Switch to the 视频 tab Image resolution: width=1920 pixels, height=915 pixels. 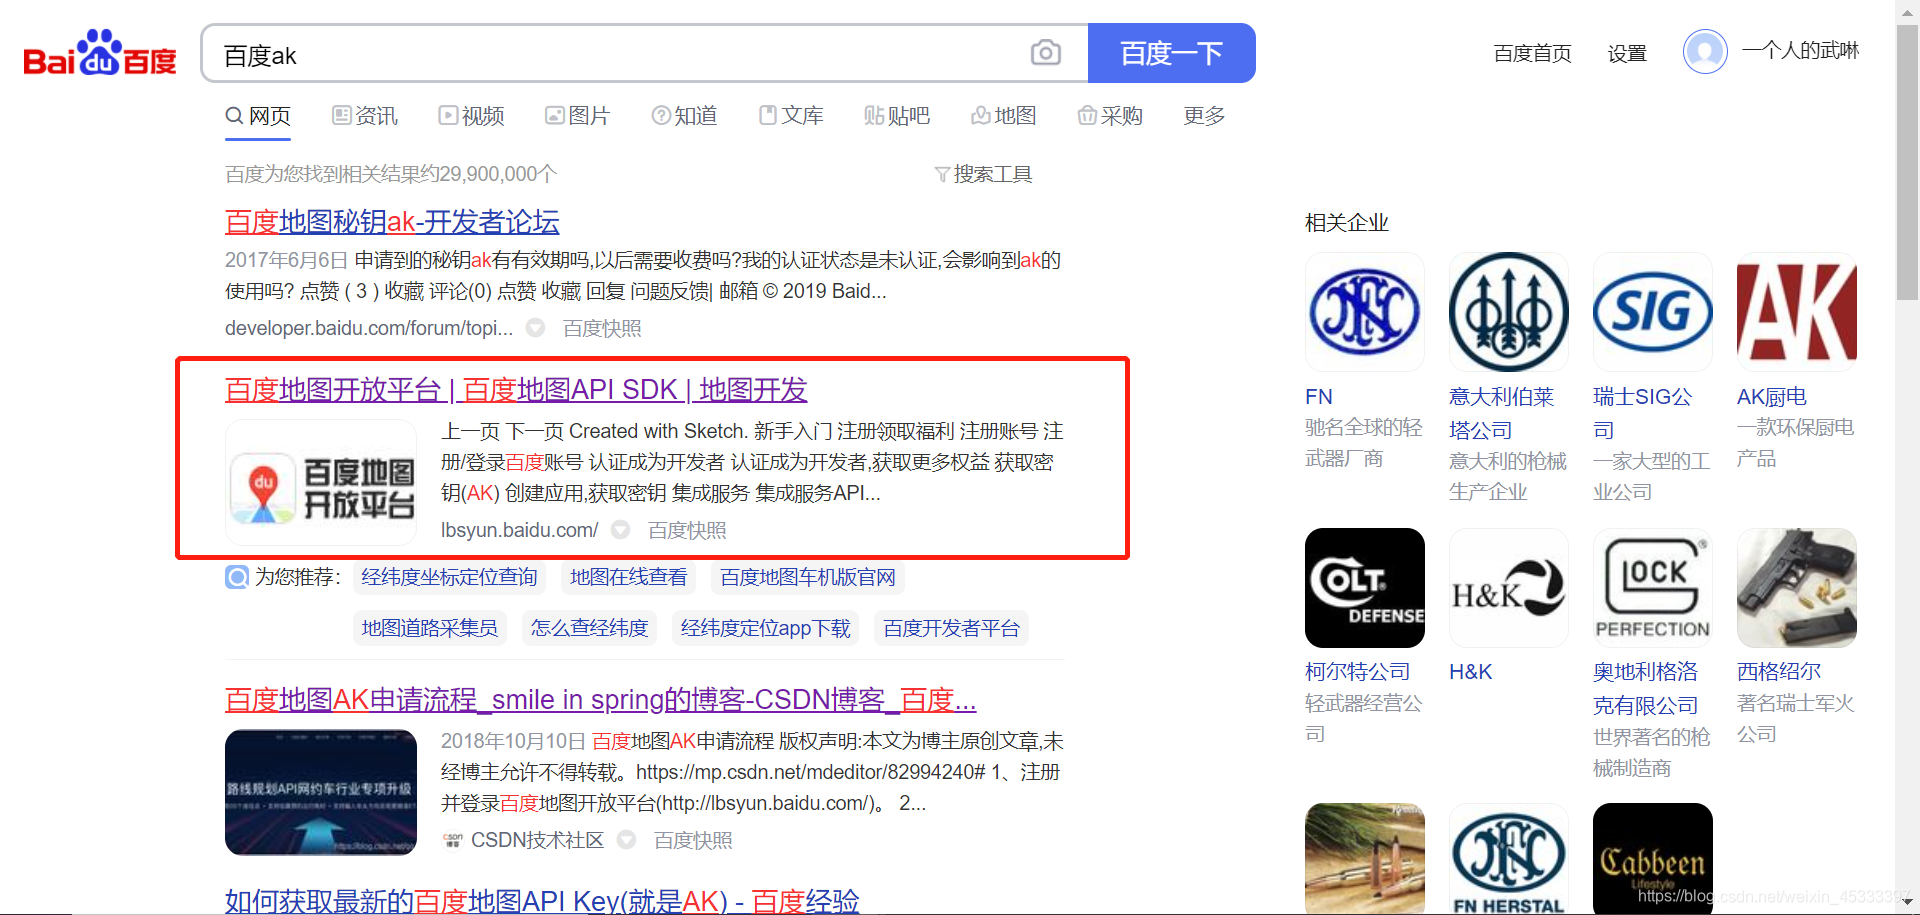[471, 116]
